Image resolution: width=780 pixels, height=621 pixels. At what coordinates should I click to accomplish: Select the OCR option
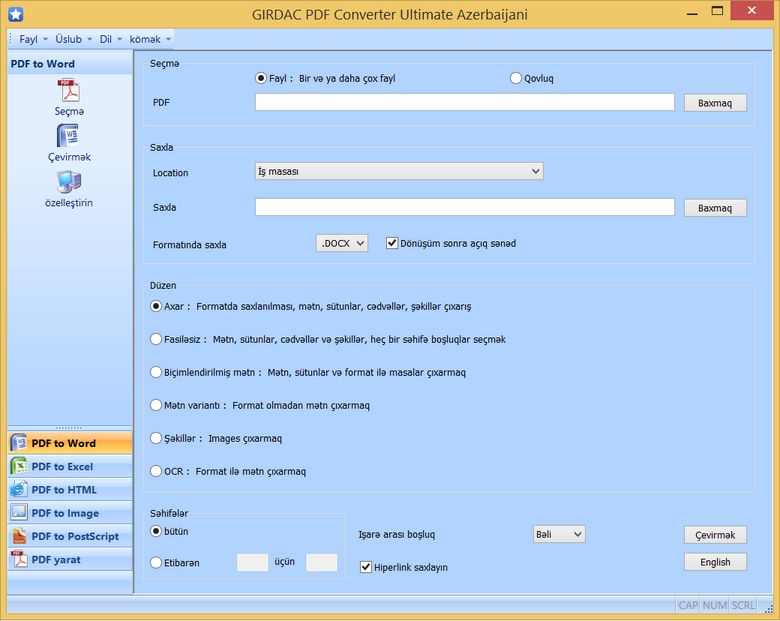[x=156, y=471]
